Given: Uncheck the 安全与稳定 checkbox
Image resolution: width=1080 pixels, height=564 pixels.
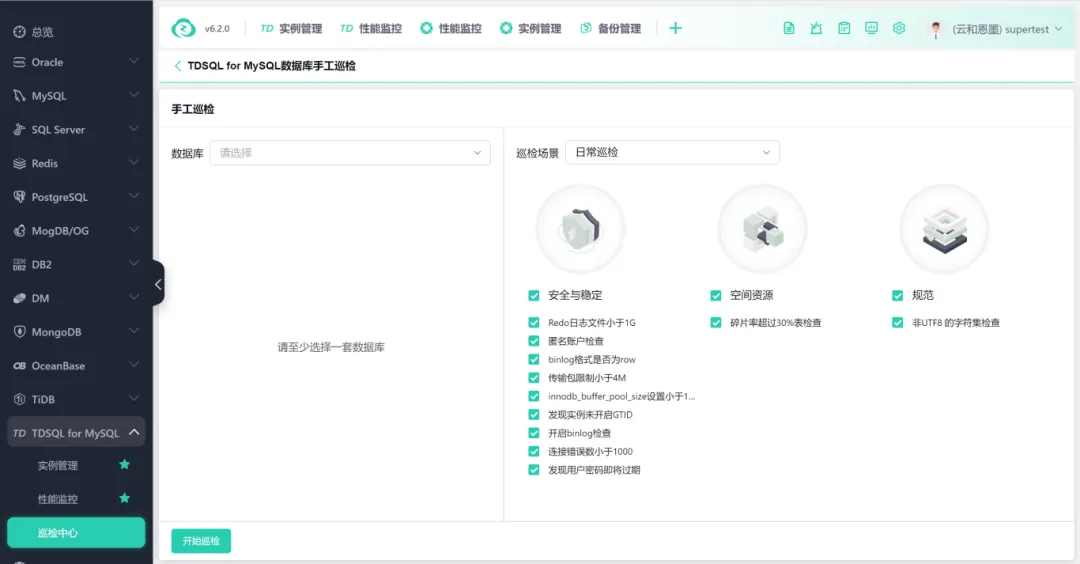Looking at the screenshot, I should point(534,295).
